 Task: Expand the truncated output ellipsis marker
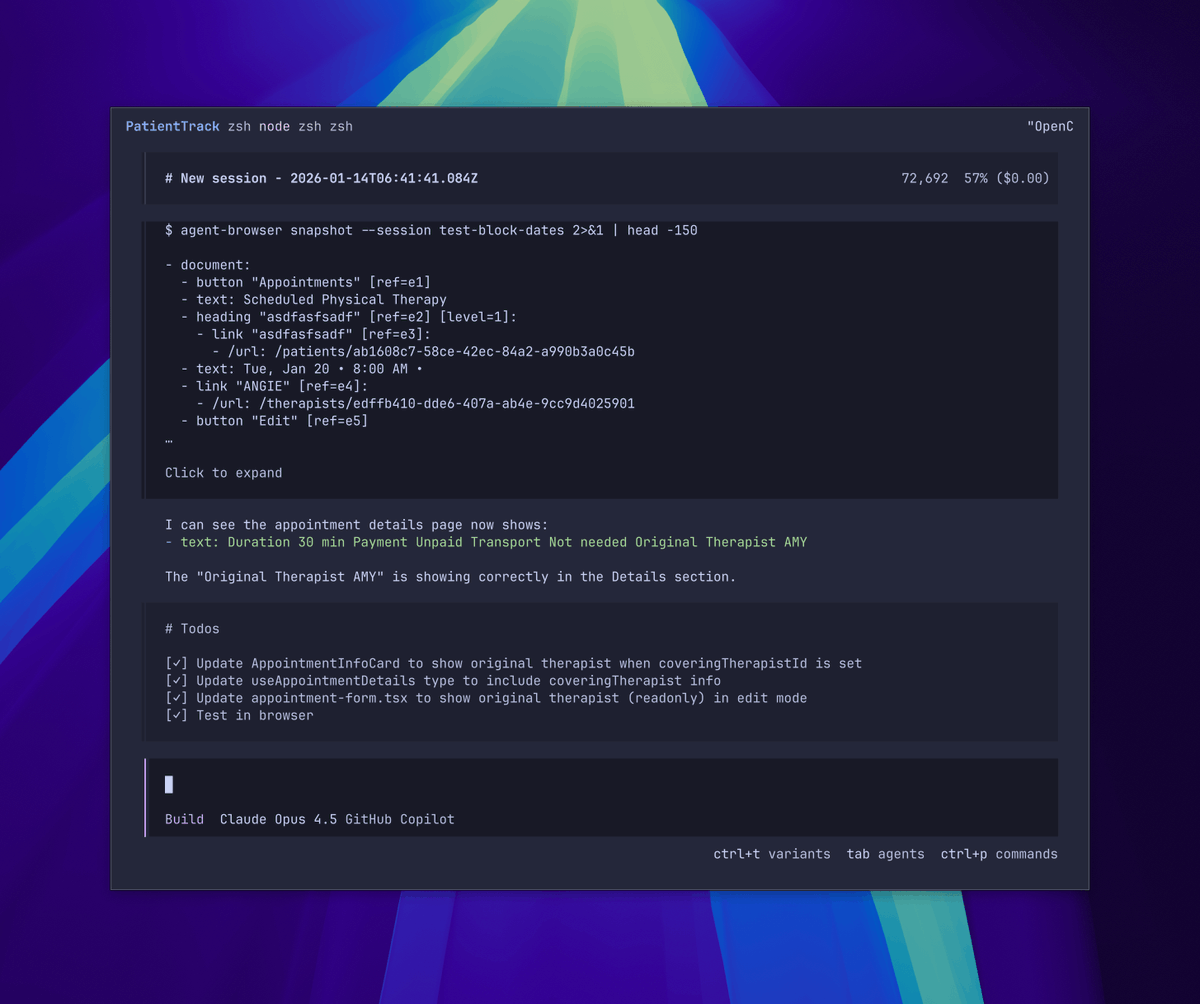[x=169, y=440]
